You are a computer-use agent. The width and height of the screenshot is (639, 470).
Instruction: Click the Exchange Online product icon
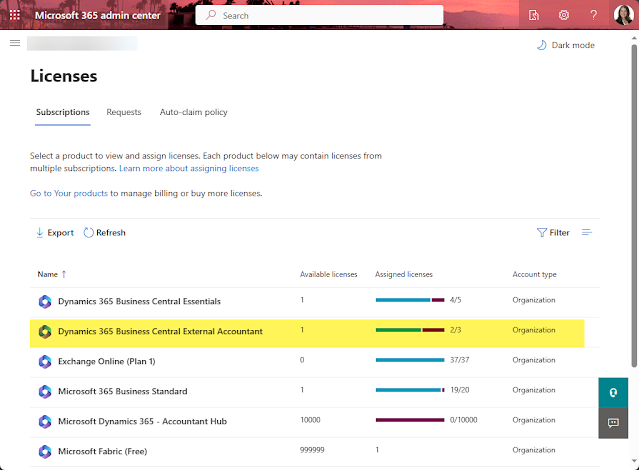(45, 362)
